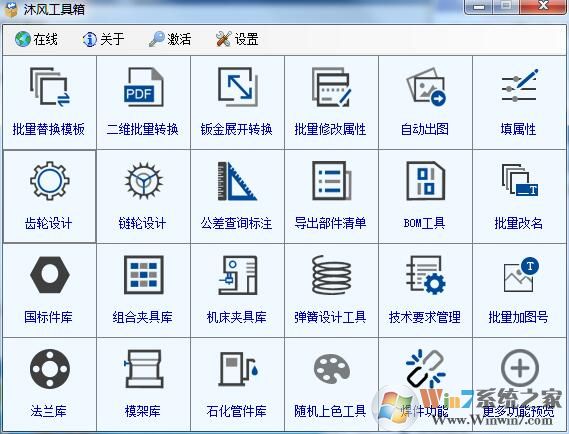The height and width of the screenshot is (434, 569).
Task: Click the 更多功能预览 plus icon
Action: 520,368
